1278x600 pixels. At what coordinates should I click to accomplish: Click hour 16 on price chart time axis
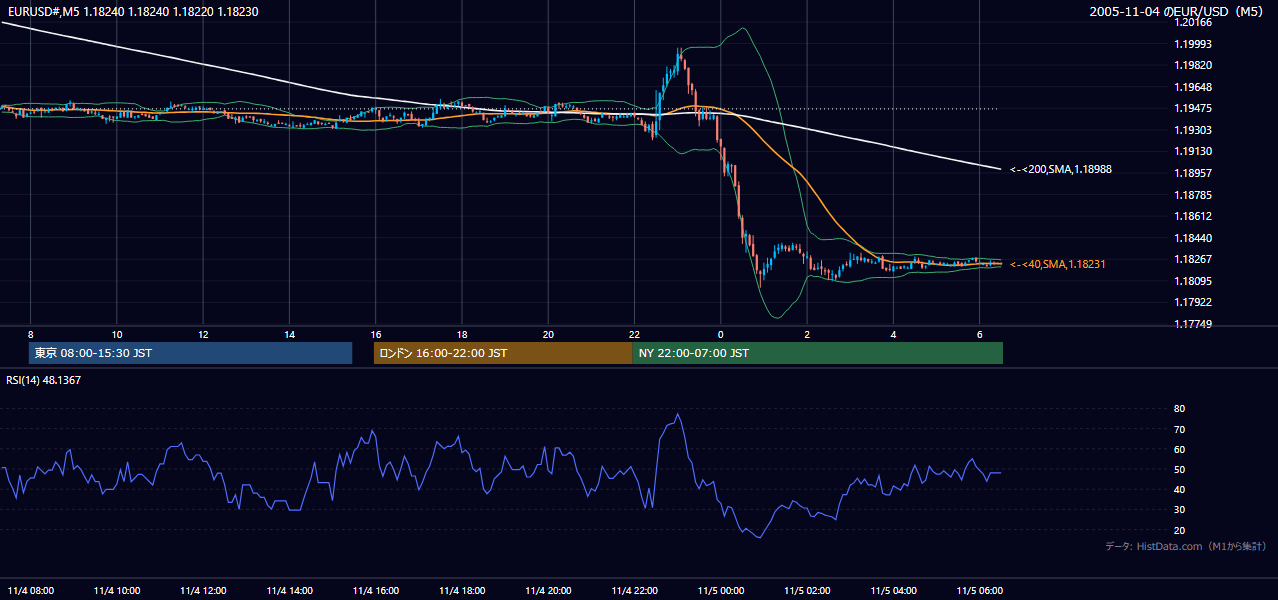376,335
